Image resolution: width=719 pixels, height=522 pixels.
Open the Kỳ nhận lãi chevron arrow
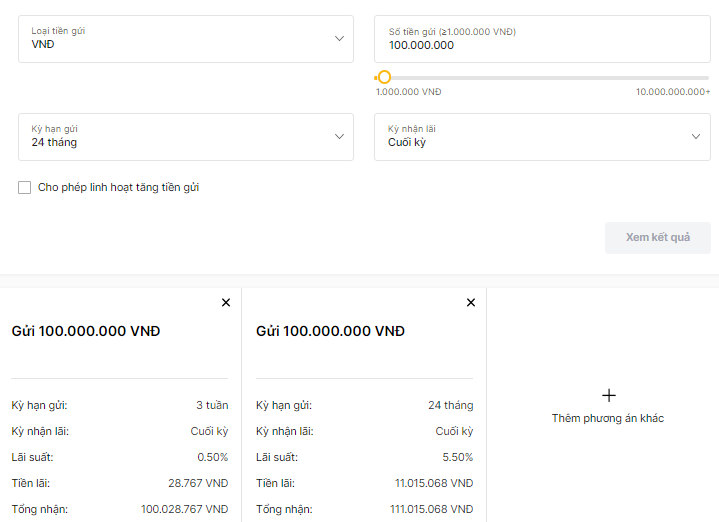[696, 136]
